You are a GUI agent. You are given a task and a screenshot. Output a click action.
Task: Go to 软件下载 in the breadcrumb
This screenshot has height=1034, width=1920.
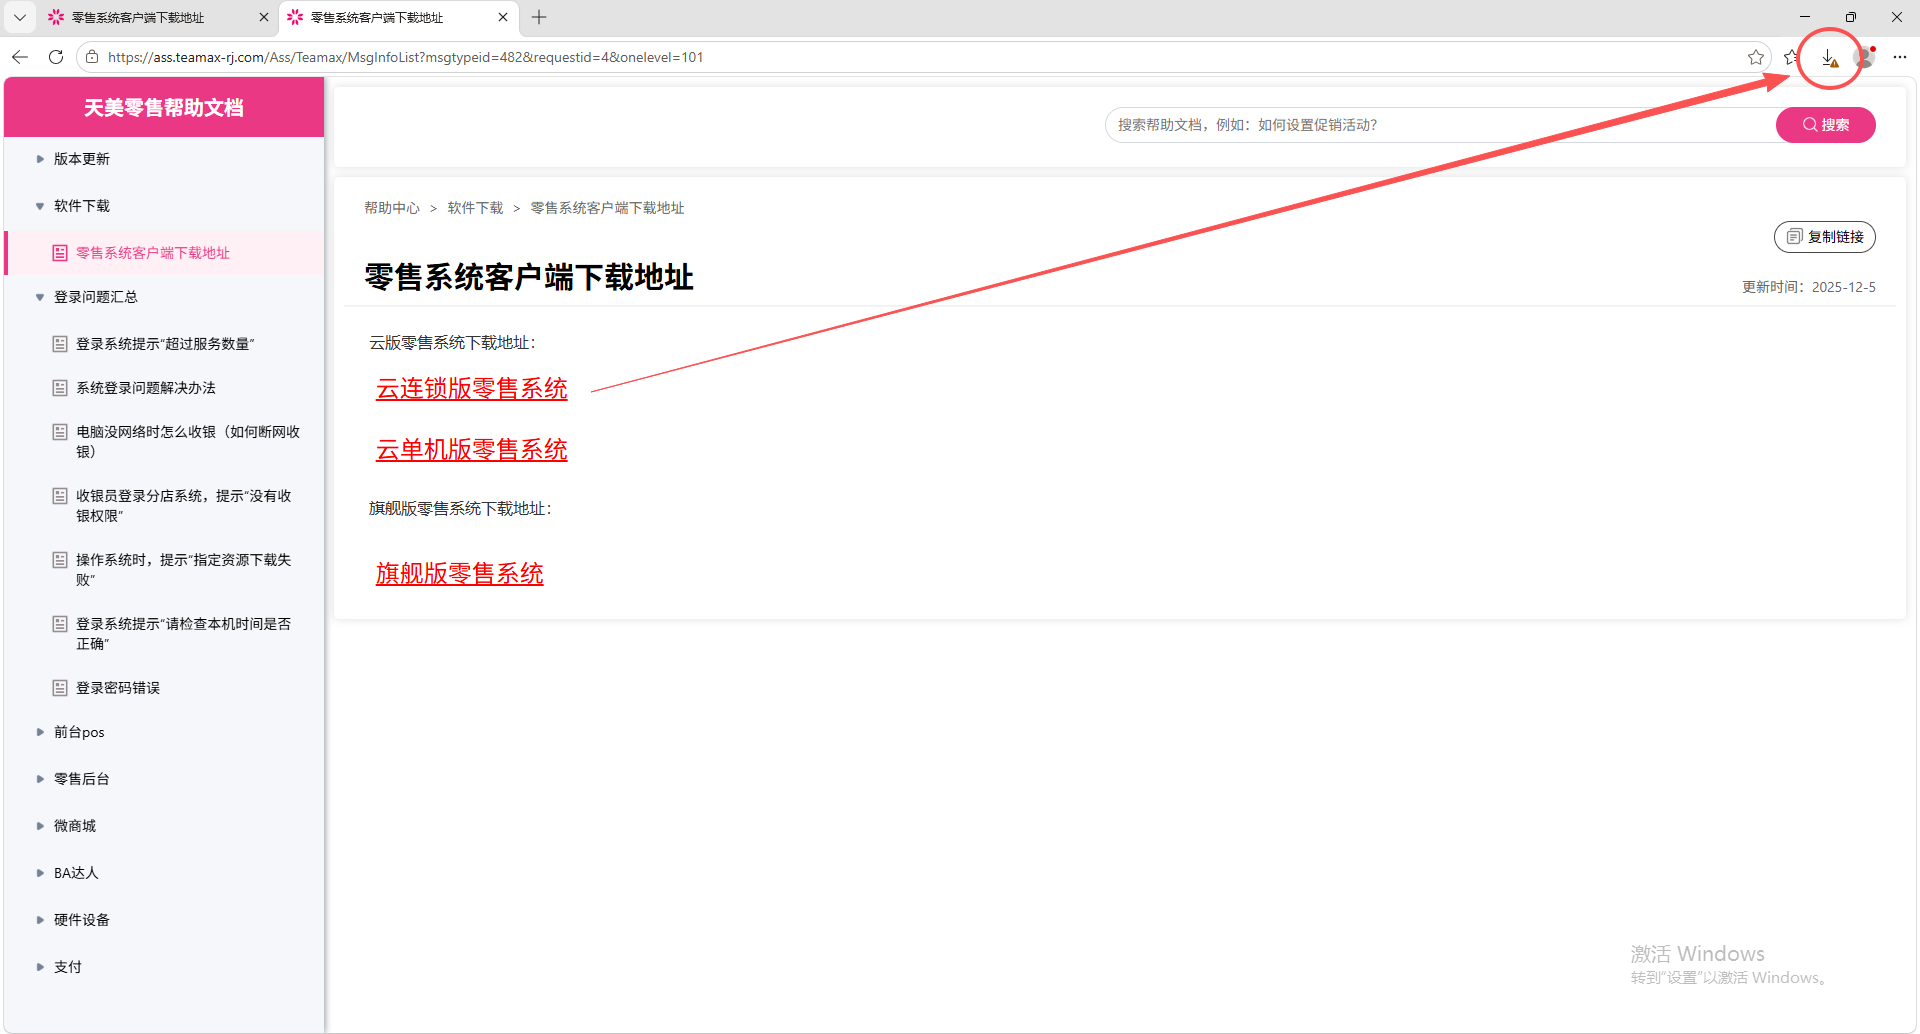(475, 208)
